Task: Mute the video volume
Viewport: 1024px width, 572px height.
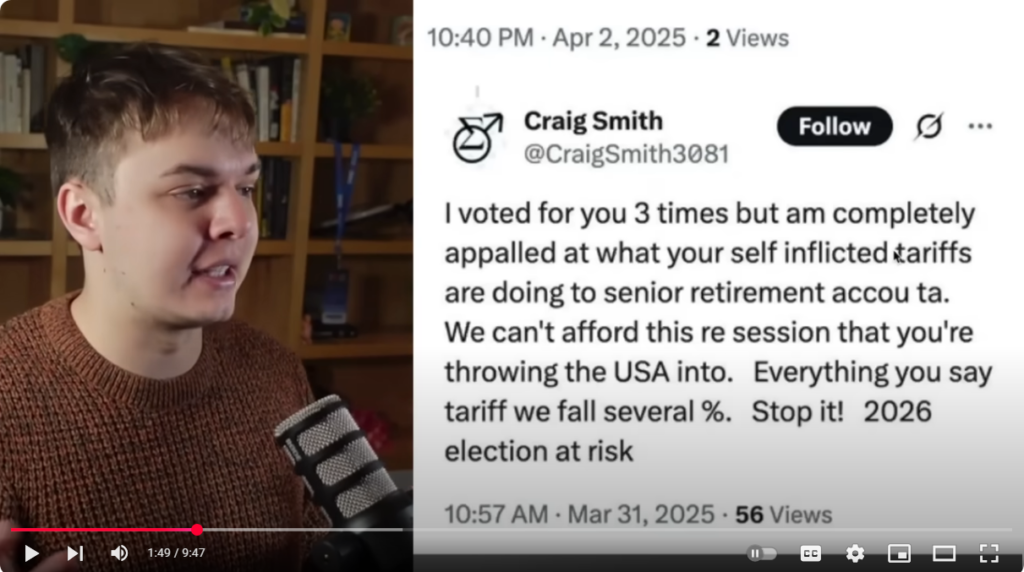Action: (x=119, y=553)
